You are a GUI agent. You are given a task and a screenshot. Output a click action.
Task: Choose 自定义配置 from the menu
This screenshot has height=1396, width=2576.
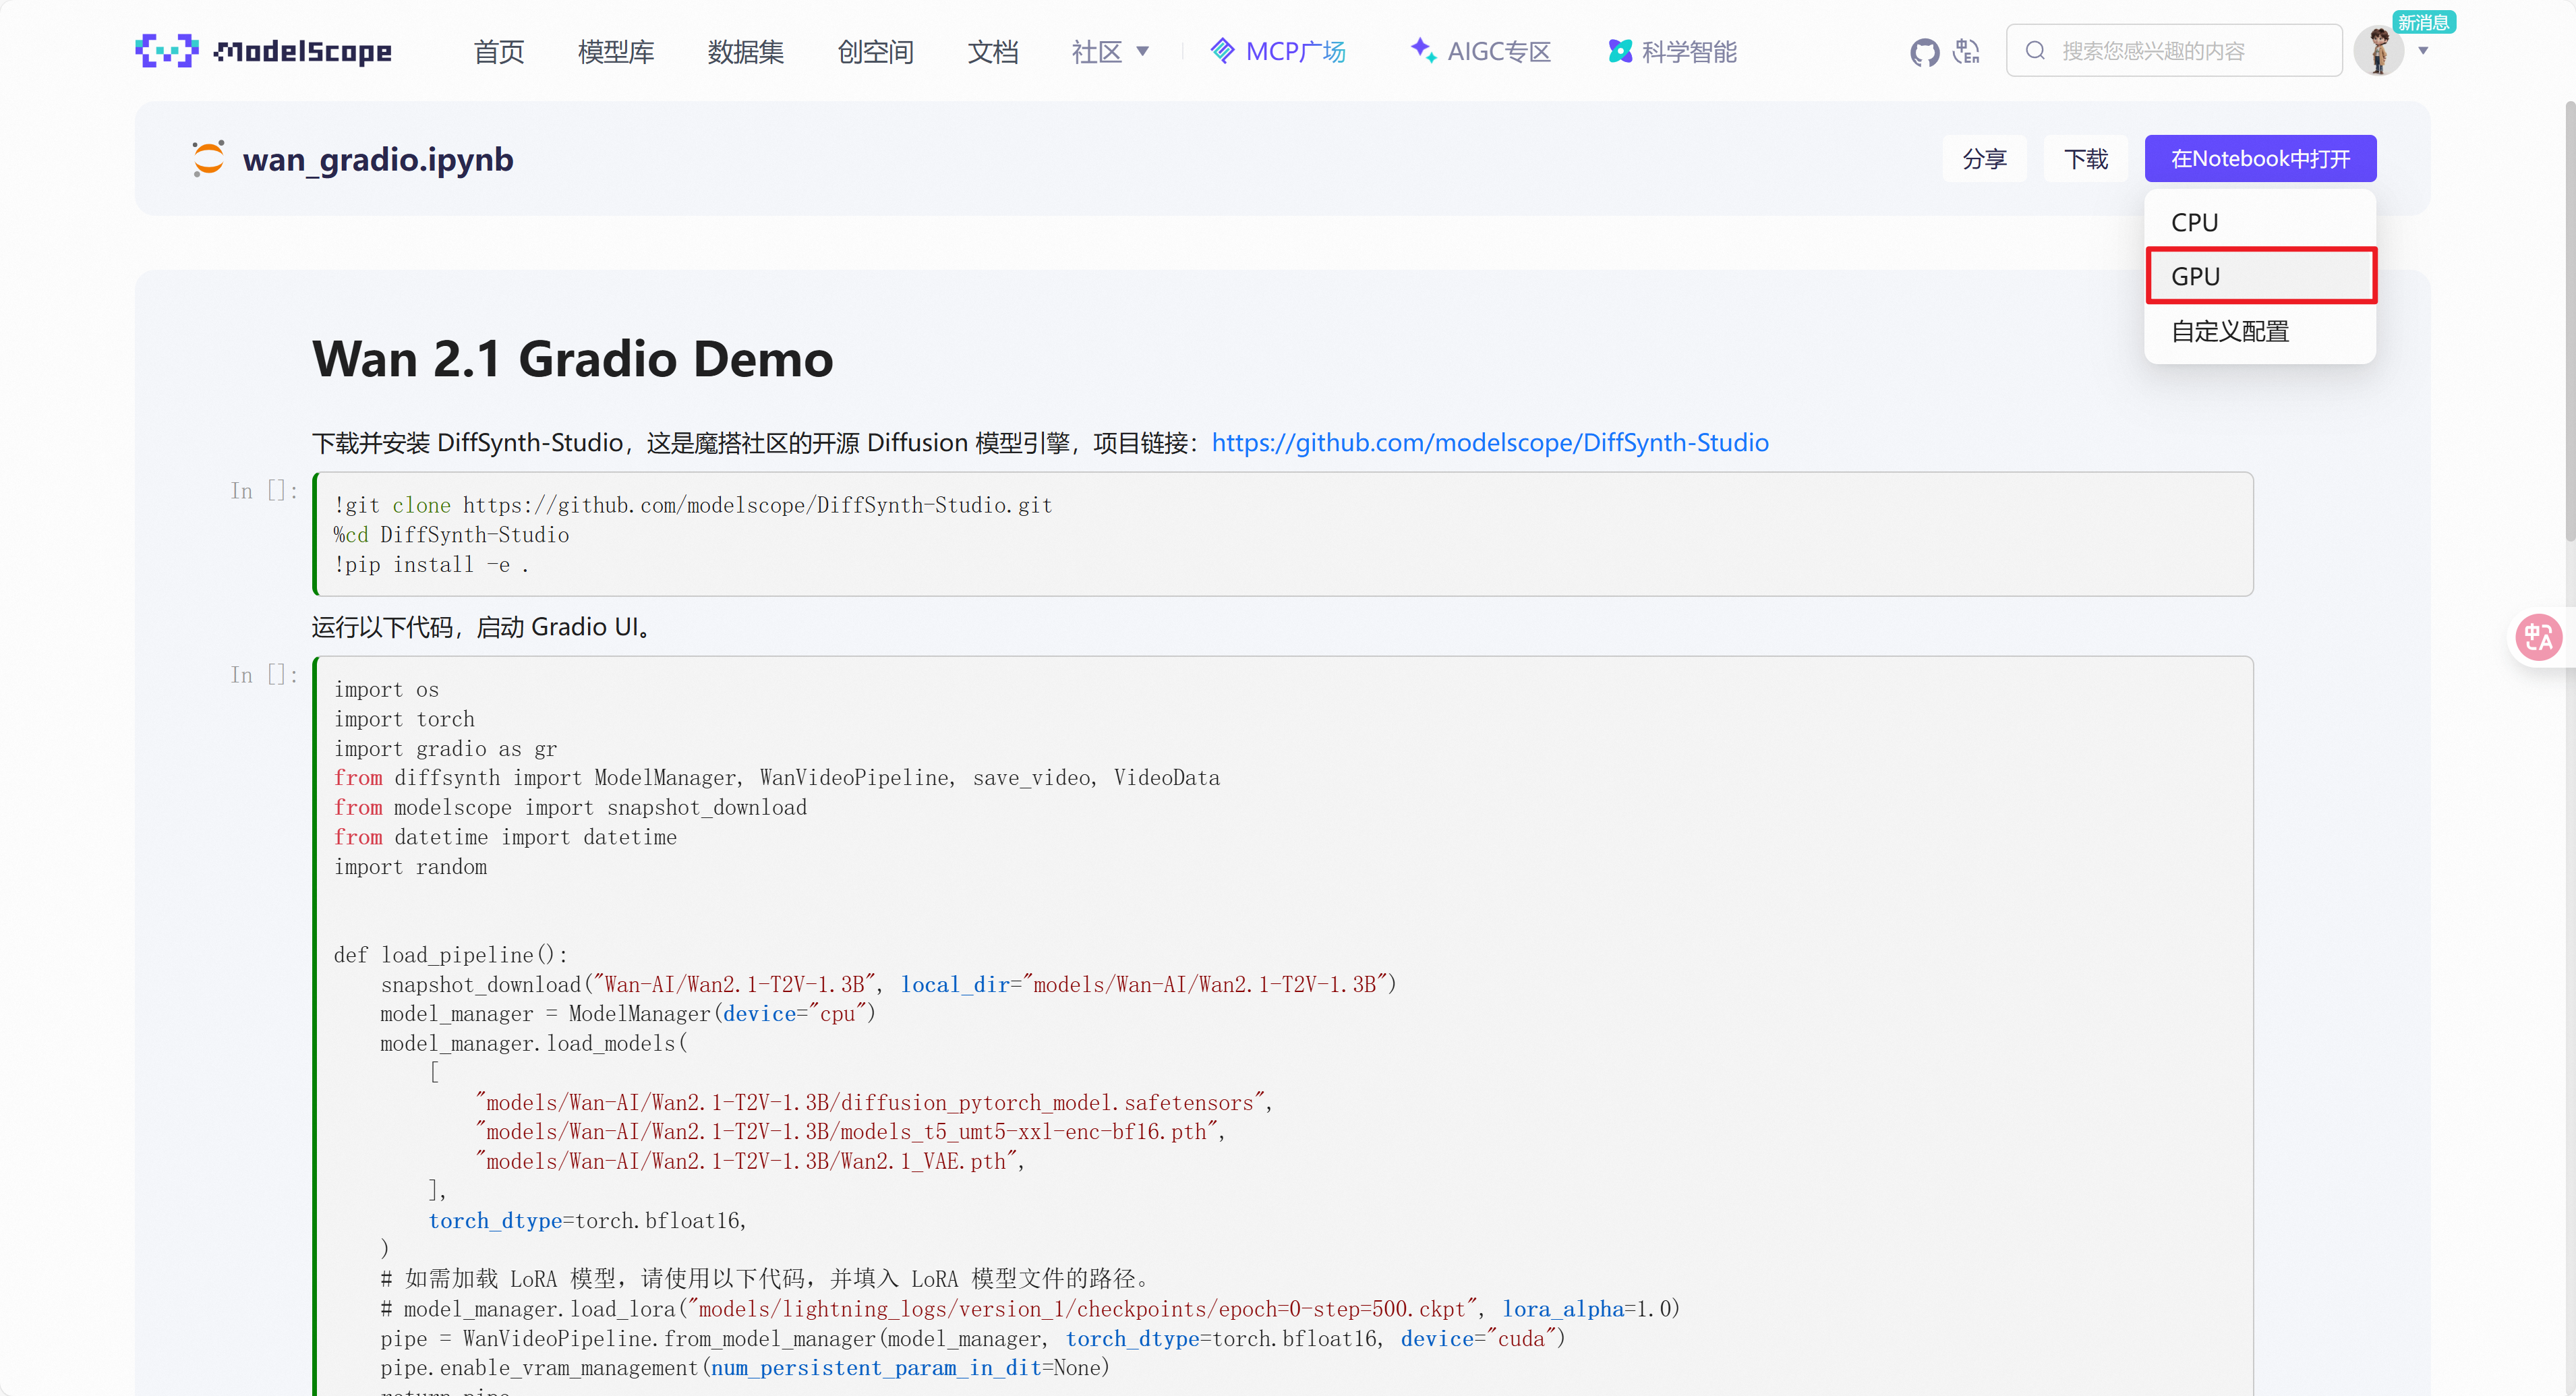click(x=2259, y=331)
